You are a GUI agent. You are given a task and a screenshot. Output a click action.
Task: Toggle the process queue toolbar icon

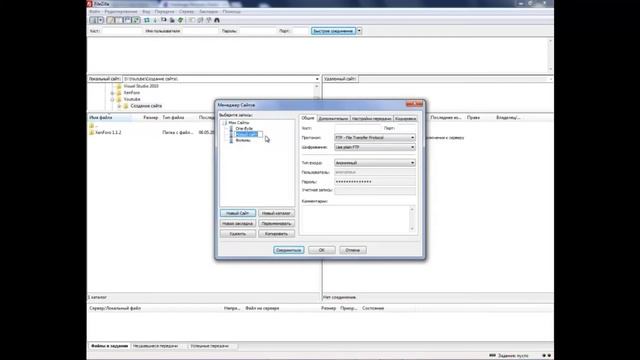155,20
